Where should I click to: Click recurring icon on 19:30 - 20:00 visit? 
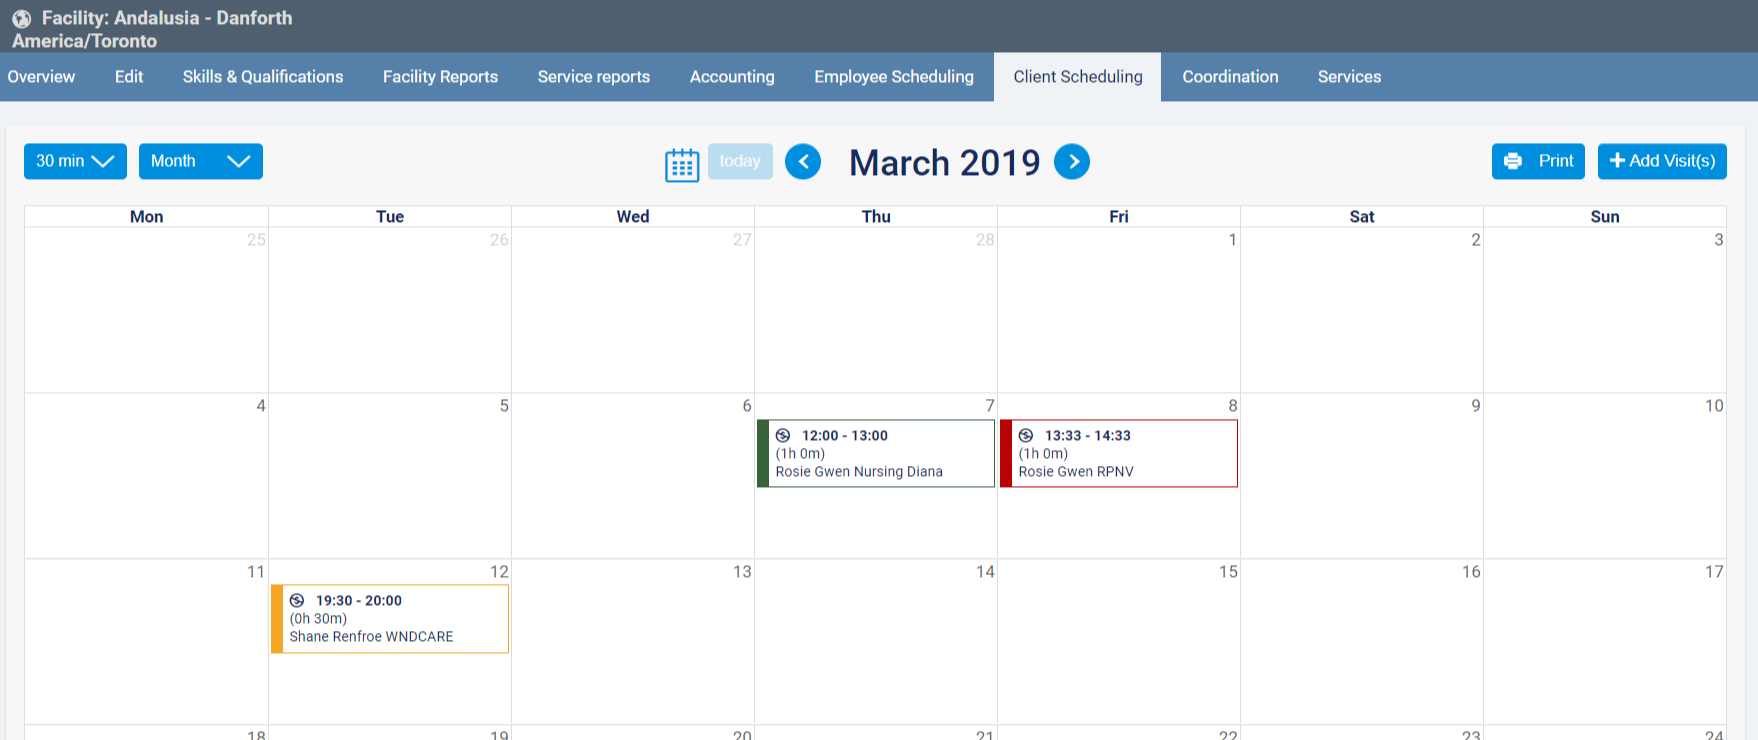click(x=297, y=600)
